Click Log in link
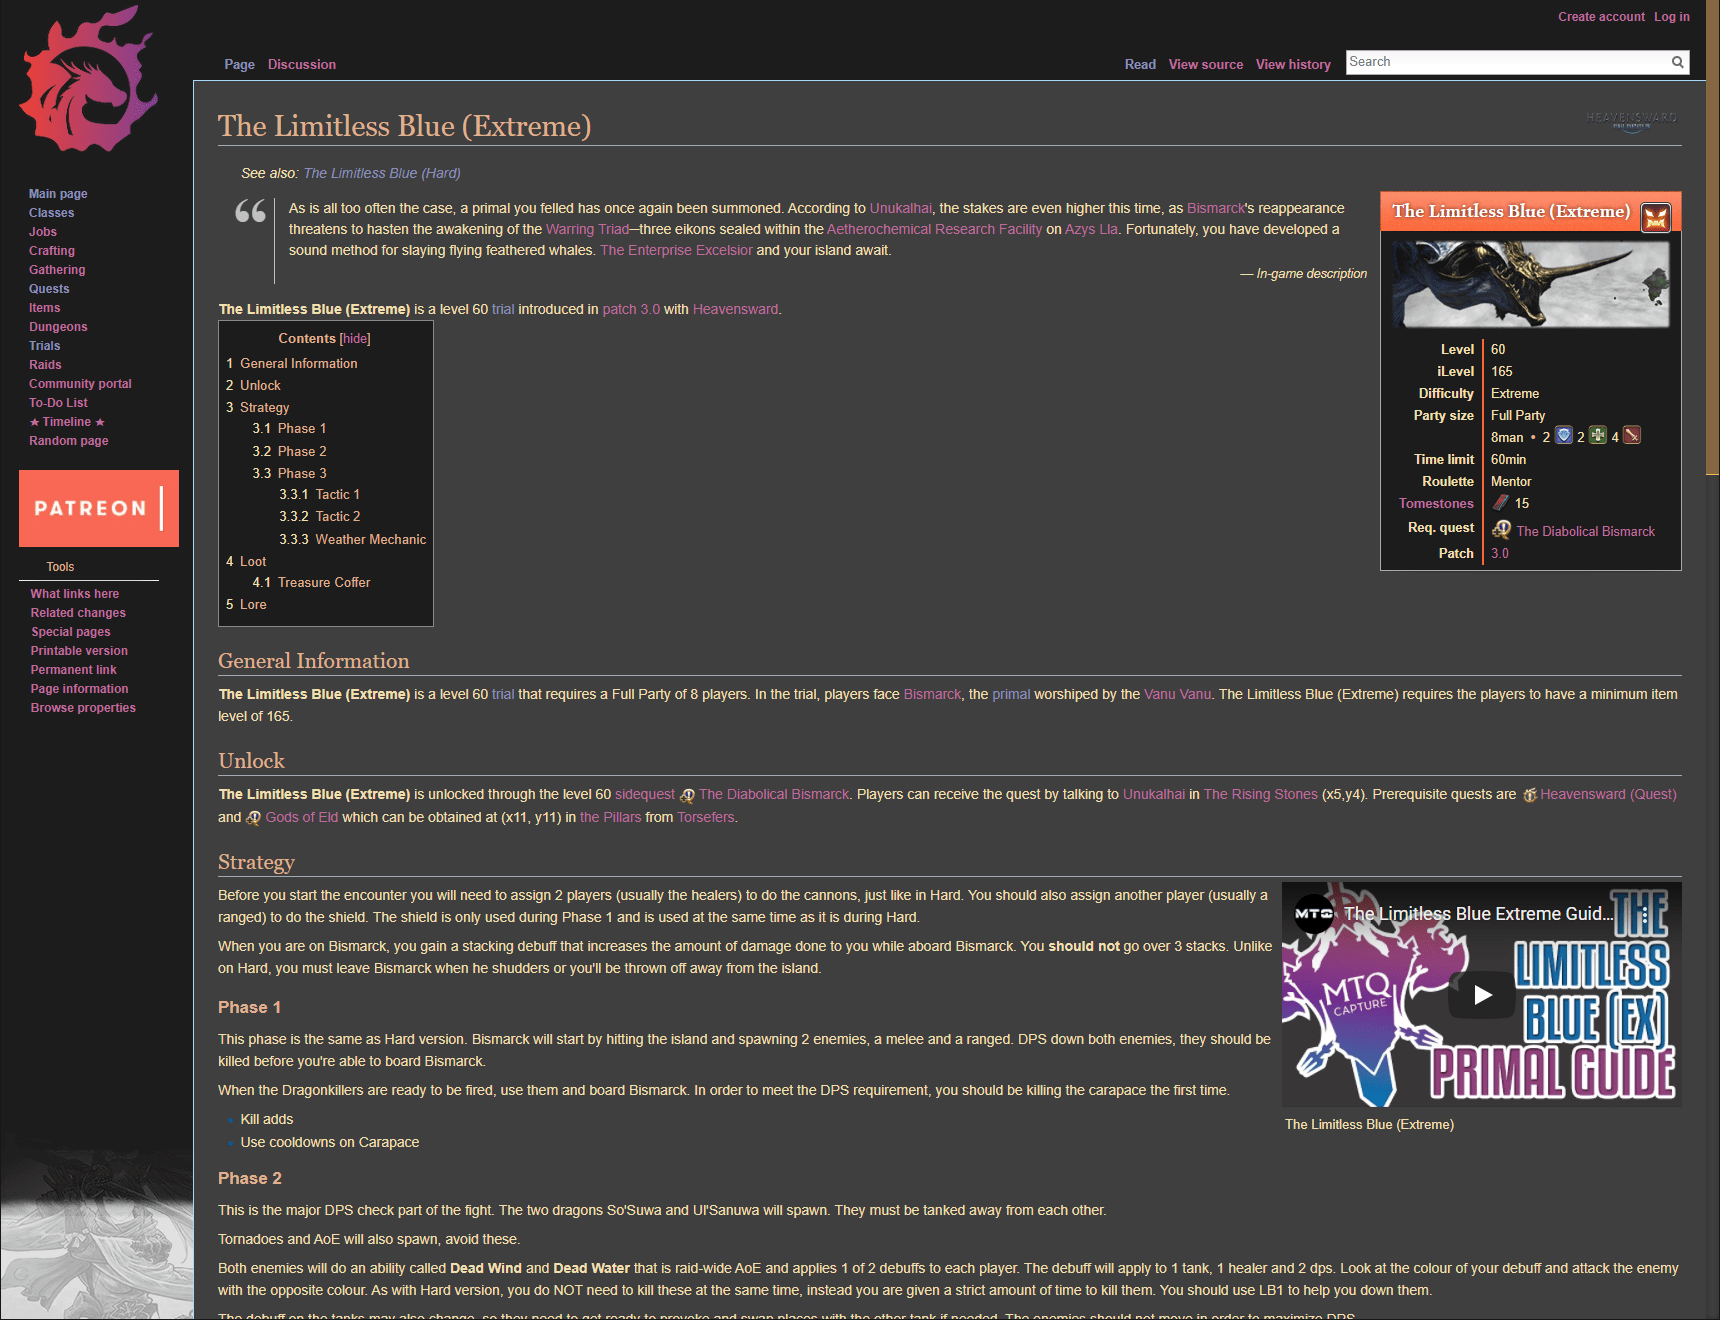This screenshot has width=1720, height=1320. (1671, 17)
